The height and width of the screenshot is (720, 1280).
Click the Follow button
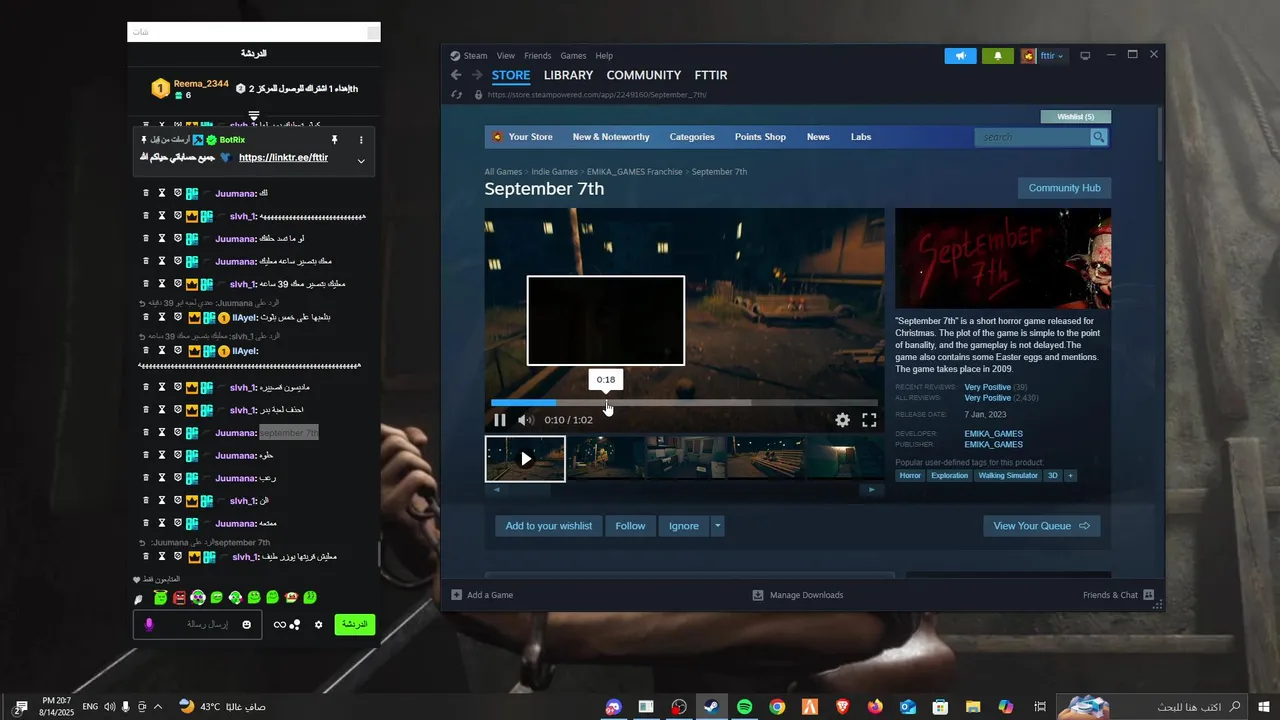[630, 526]
